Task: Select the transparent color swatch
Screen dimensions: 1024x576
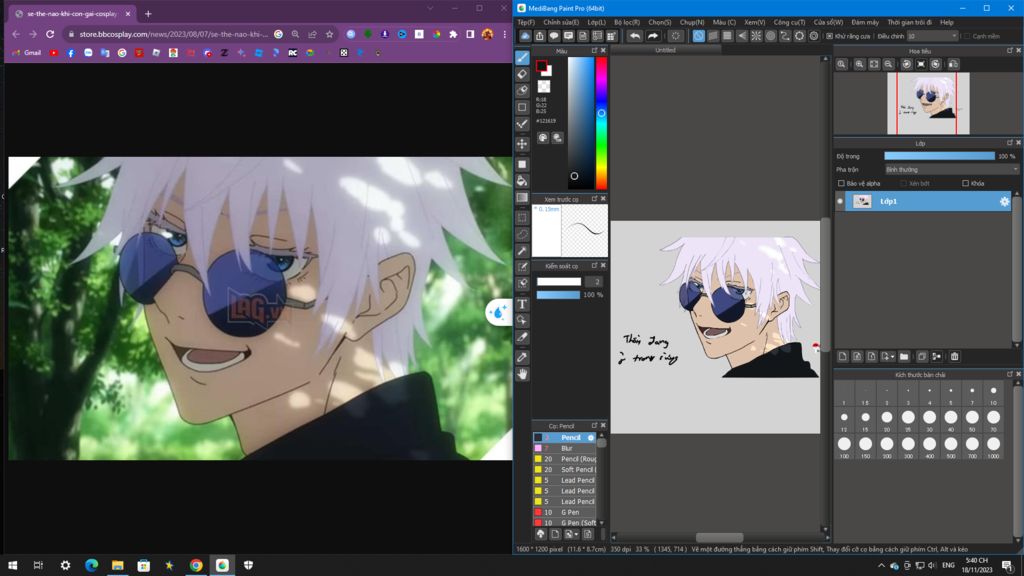Action: coord(543,86)
